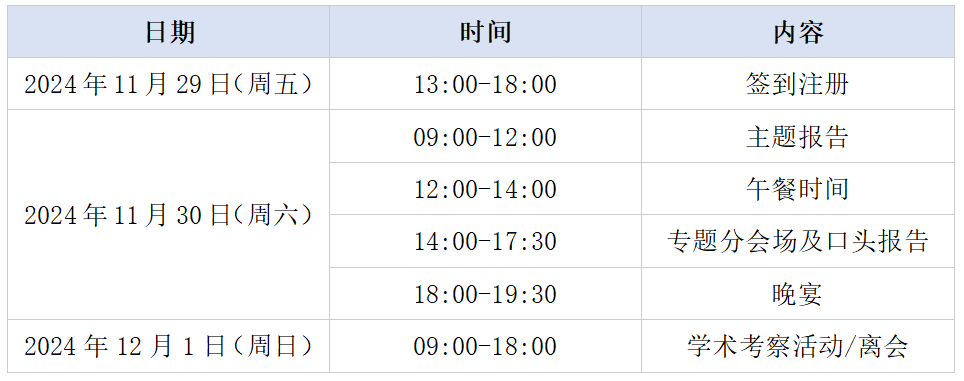
Task: Click the 14:00-17:30 time cell
Action: [486, 241]
